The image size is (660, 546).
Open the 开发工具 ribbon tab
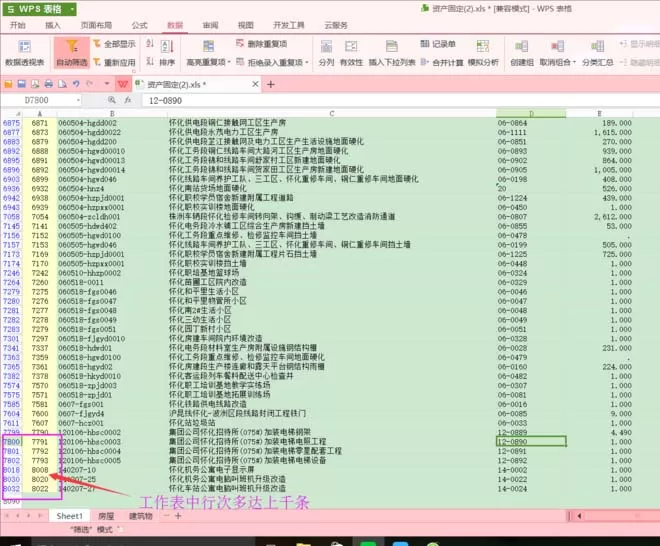289,25
